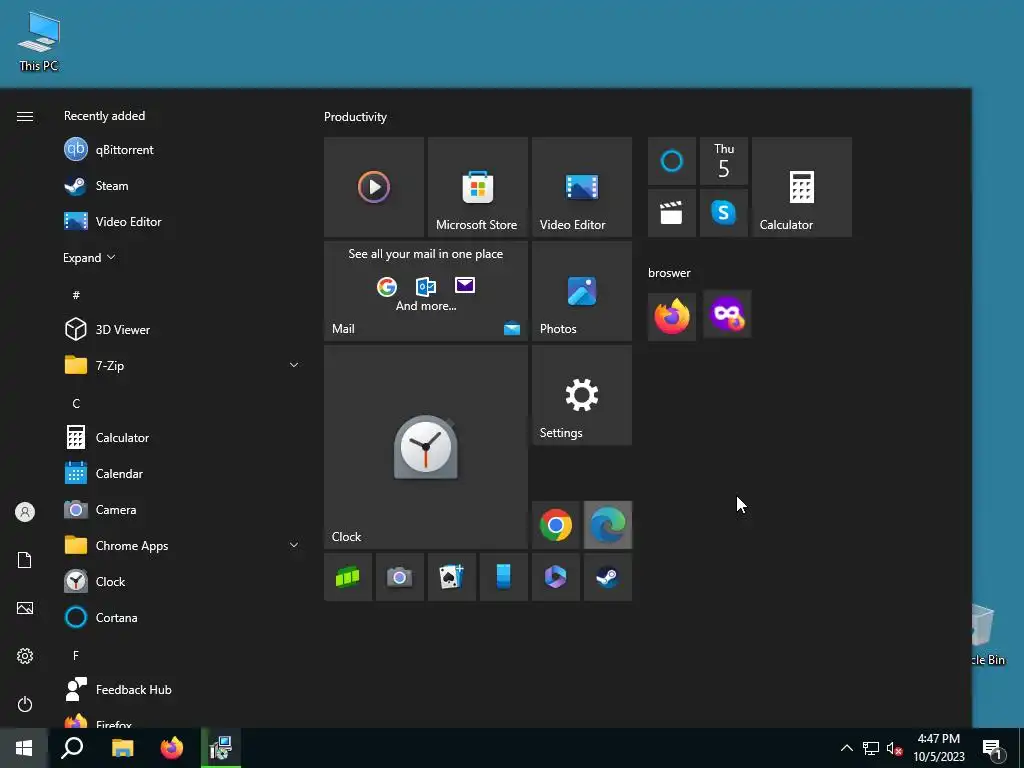1024x768 pixels.
Task: Open File Explorer from the taskbar
Action: (122, 748)
